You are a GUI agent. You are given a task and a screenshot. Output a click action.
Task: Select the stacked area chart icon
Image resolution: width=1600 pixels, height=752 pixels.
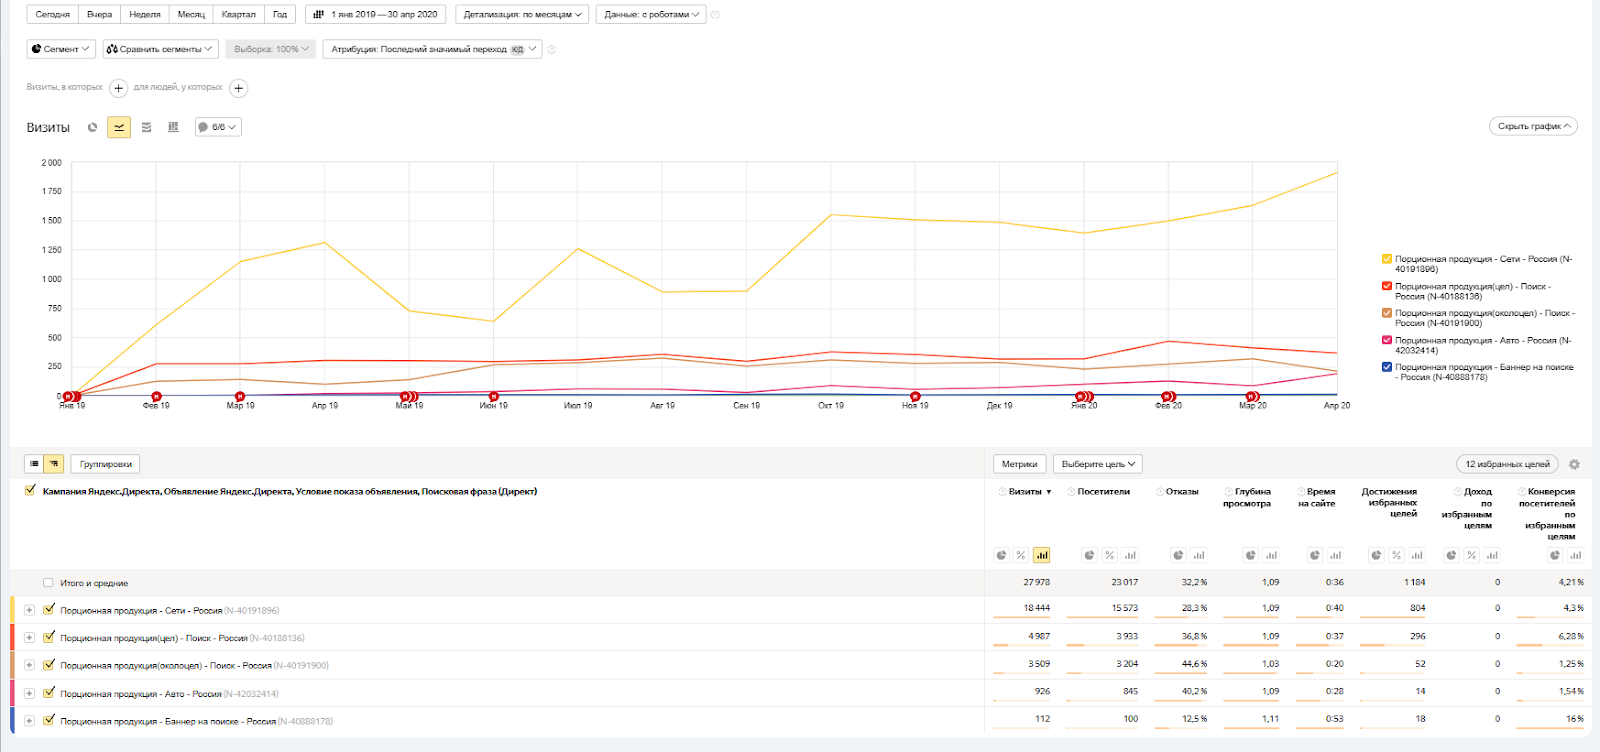tap(146, 127)
